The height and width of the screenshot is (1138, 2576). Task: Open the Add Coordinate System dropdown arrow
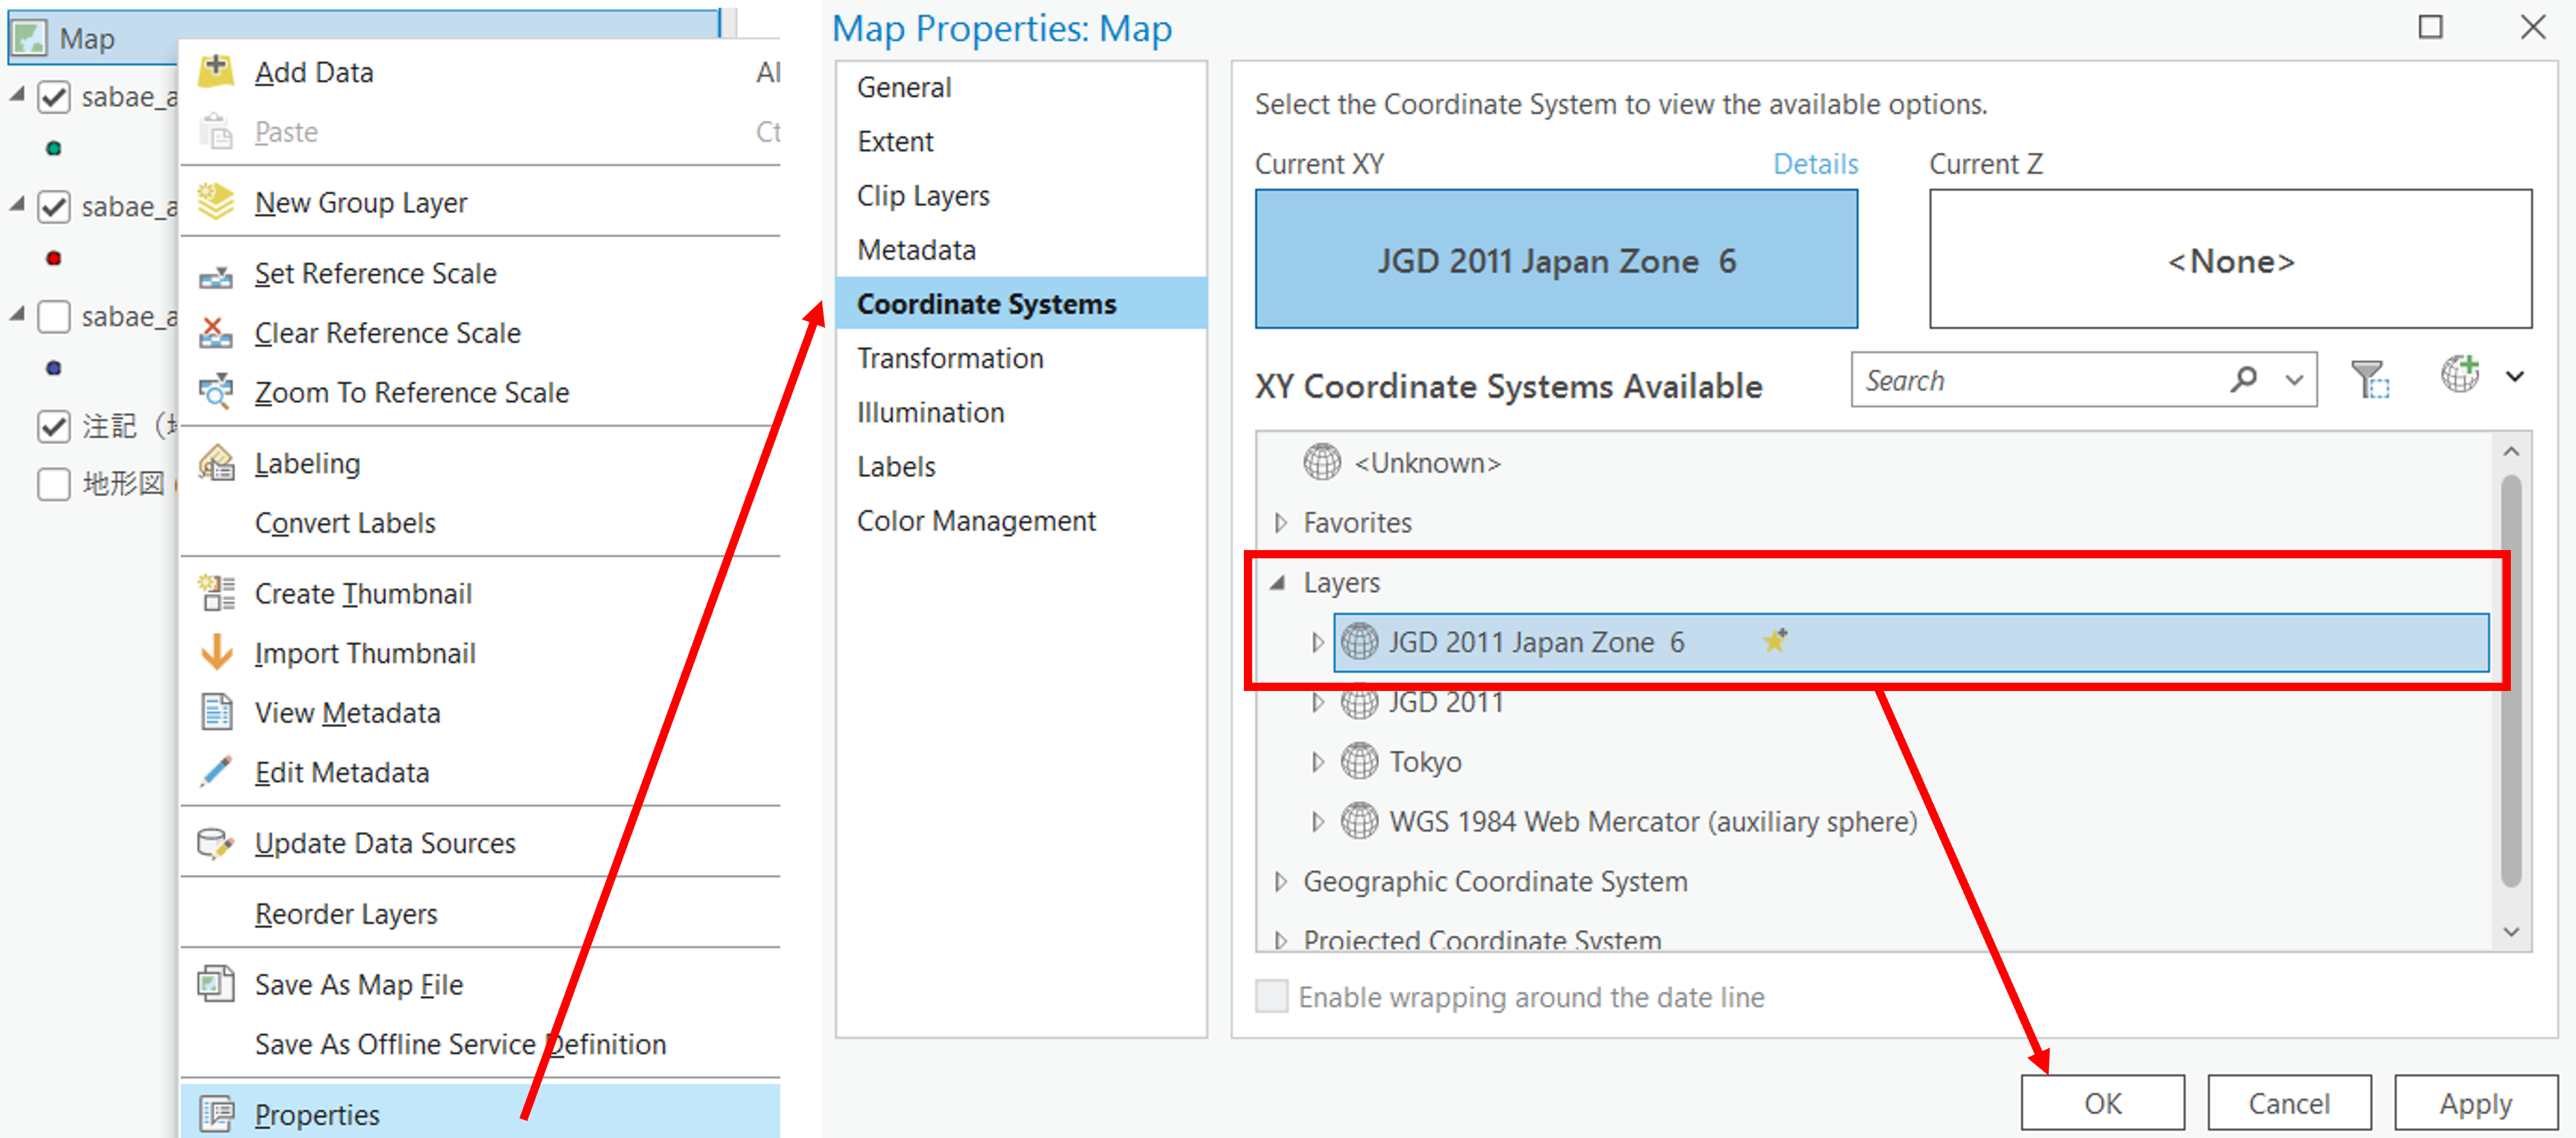pyautogui.click(x=2515, y=377)
